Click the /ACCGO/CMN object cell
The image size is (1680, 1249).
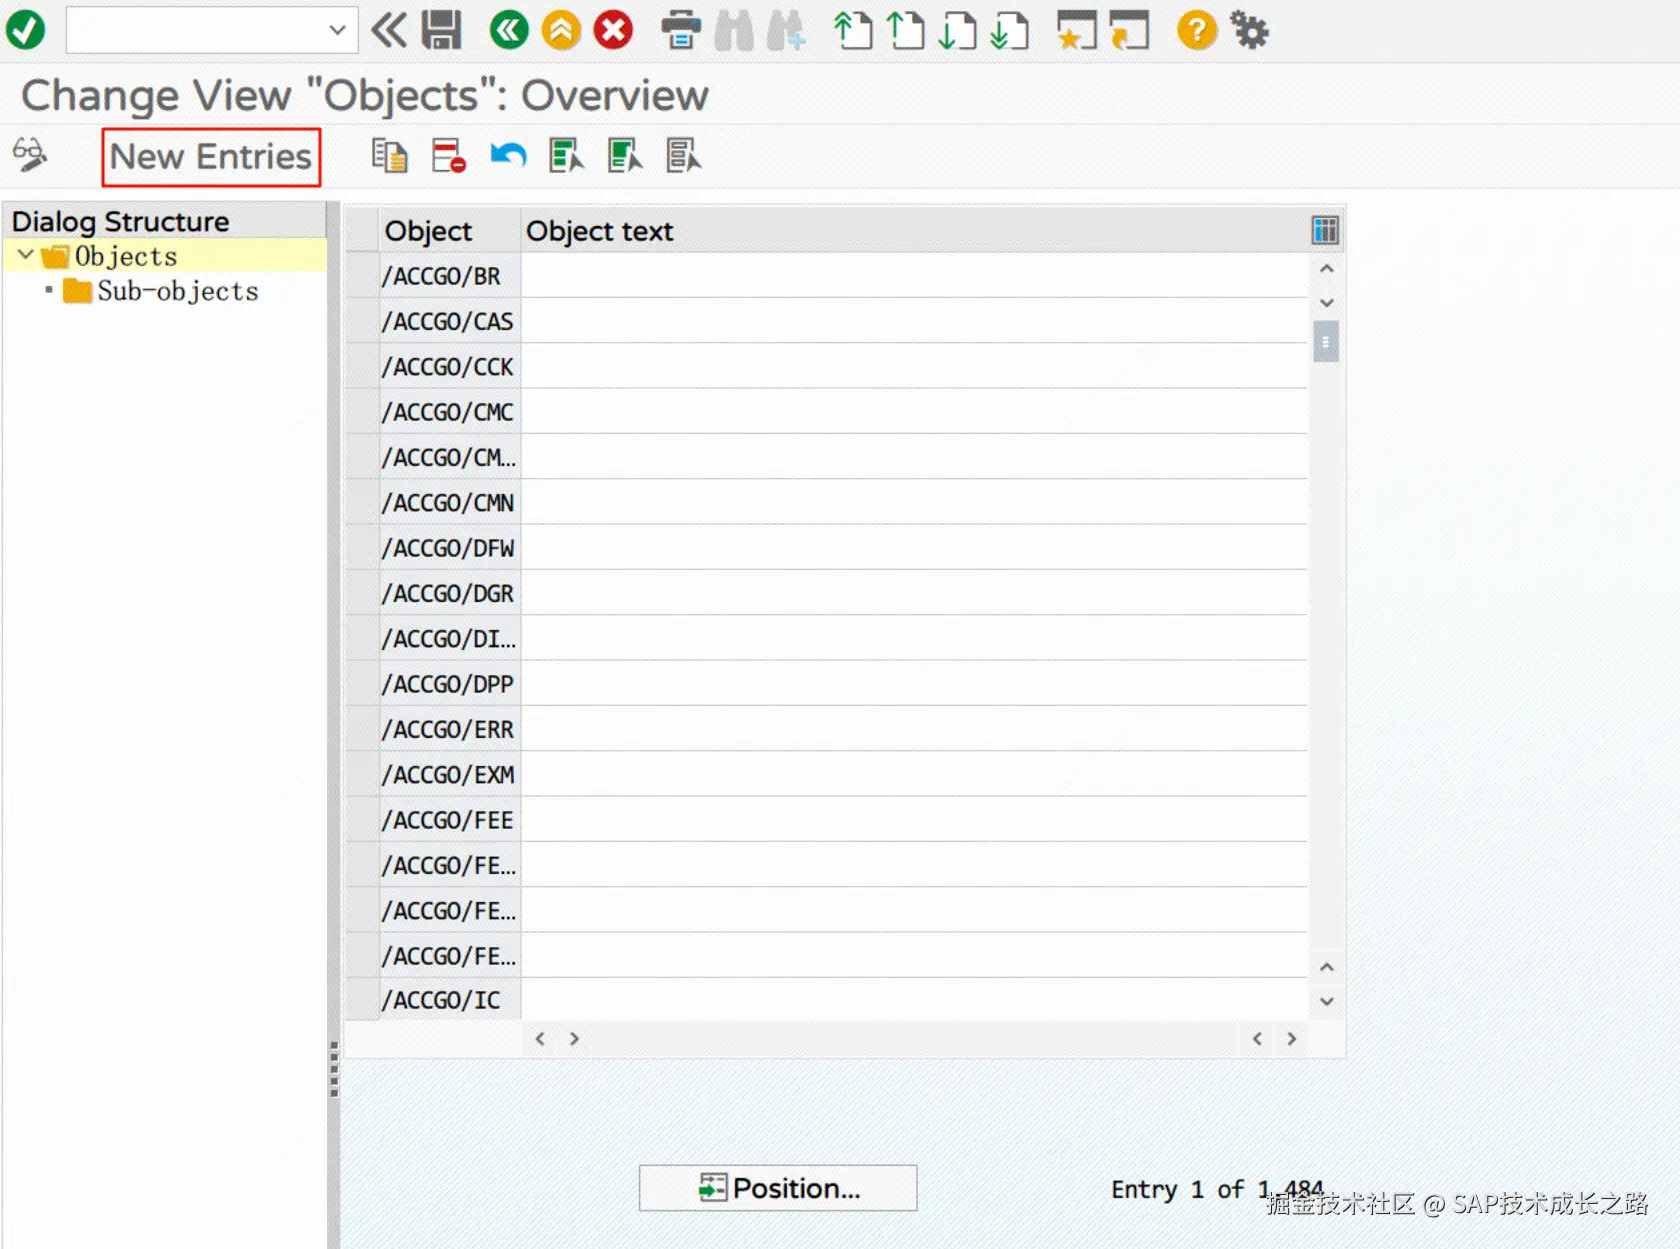450,503
